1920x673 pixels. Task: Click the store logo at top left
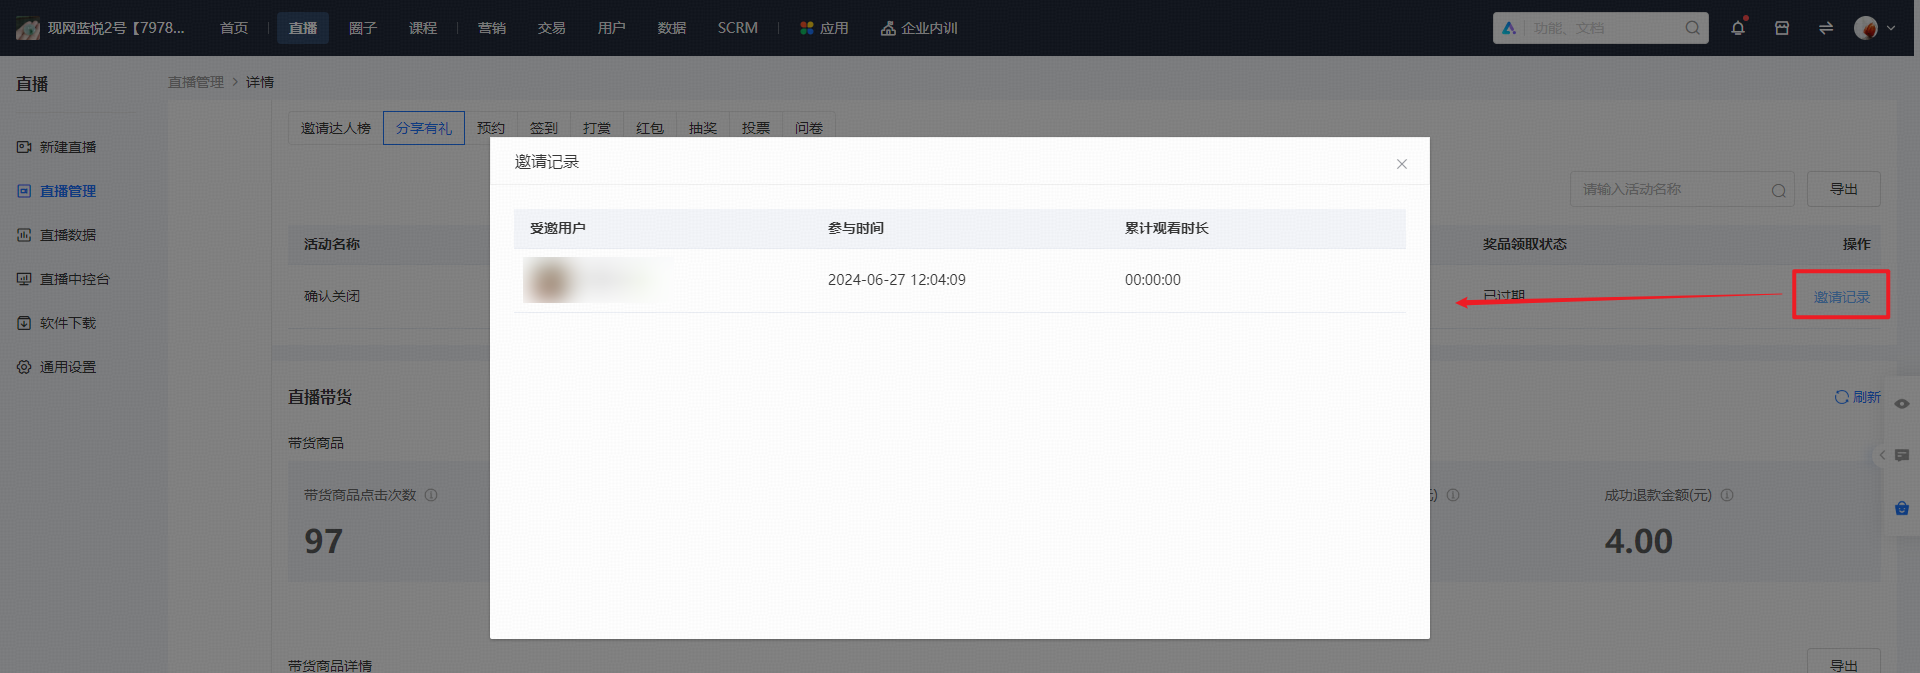click(x=28, y=28)
